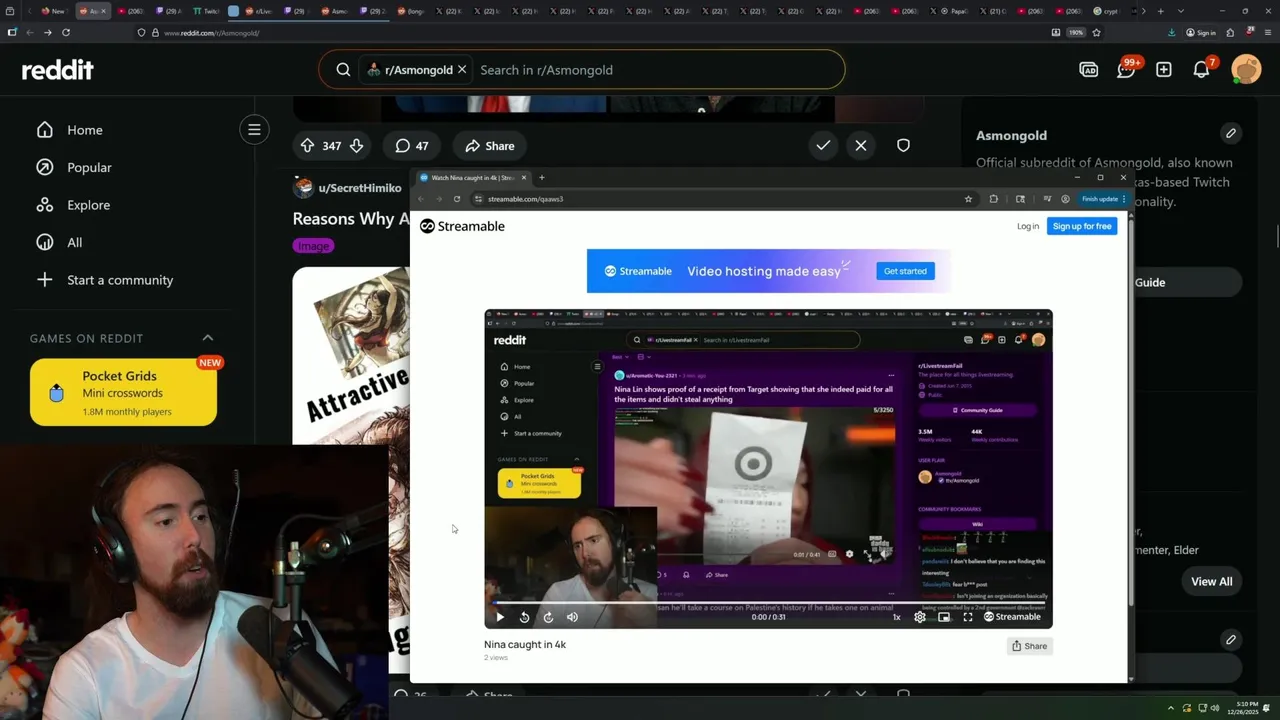Enter fullscreen on the video
1280x720 pixels.
(x=968, y=617)
